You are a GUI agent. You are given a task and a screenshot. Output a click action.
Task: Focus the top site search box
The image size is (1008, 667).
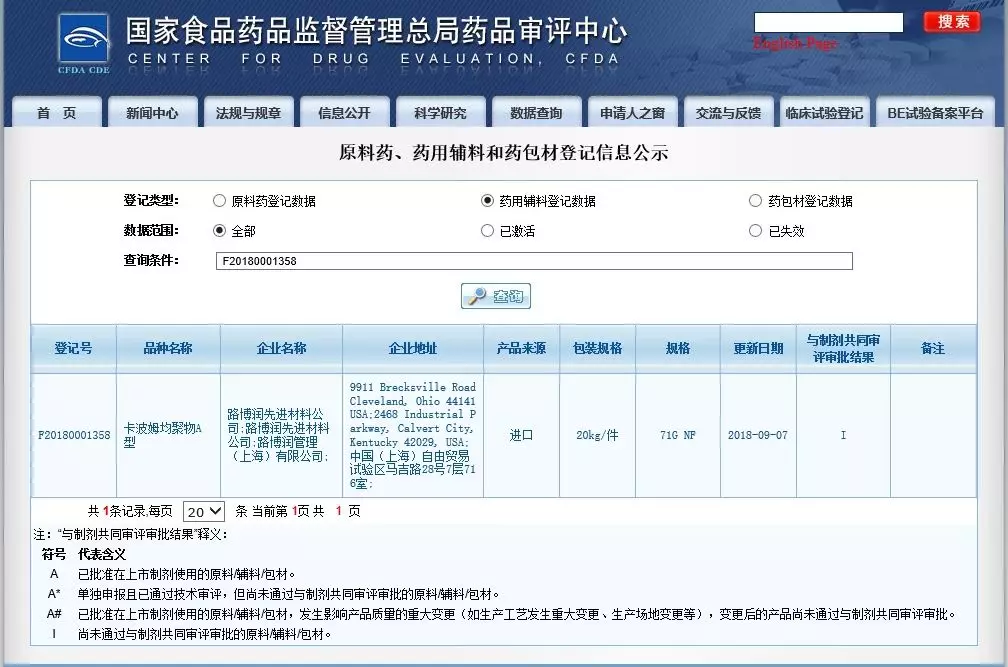click(829, 22)
